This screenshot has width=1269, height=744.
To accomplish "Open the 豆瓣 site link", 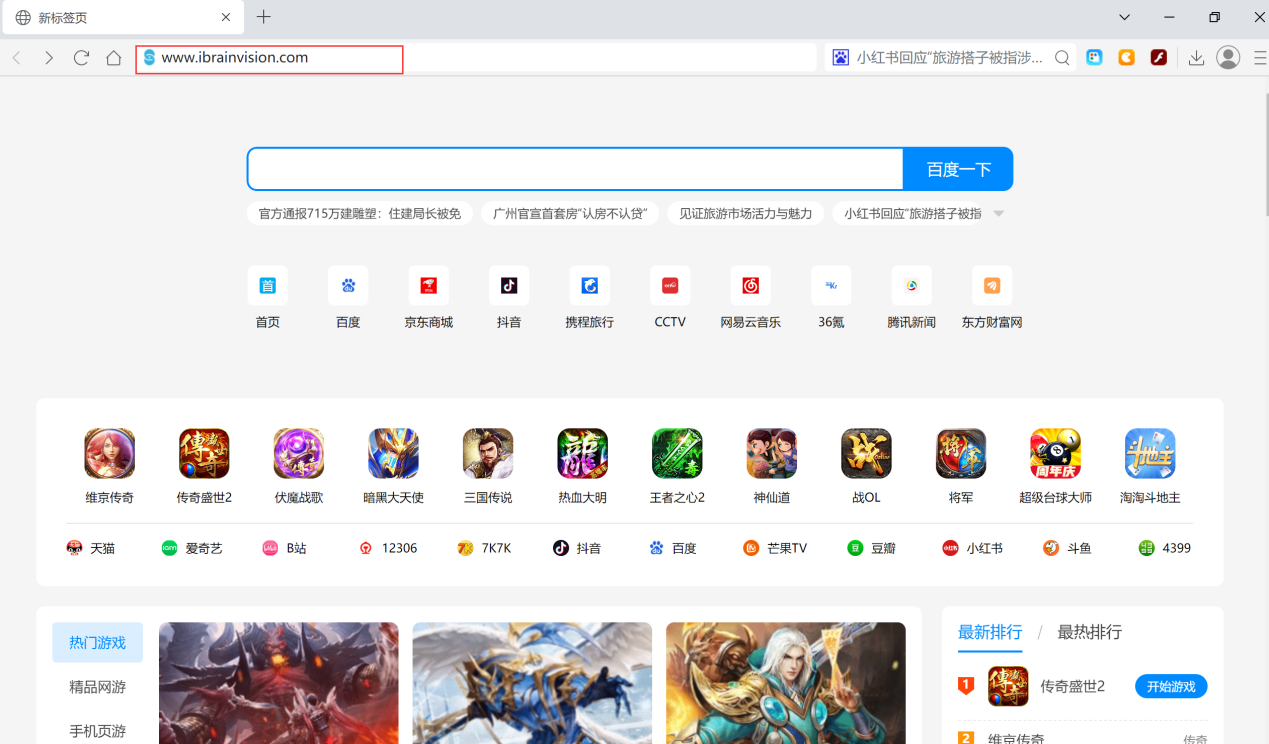I will pos(871,548).
